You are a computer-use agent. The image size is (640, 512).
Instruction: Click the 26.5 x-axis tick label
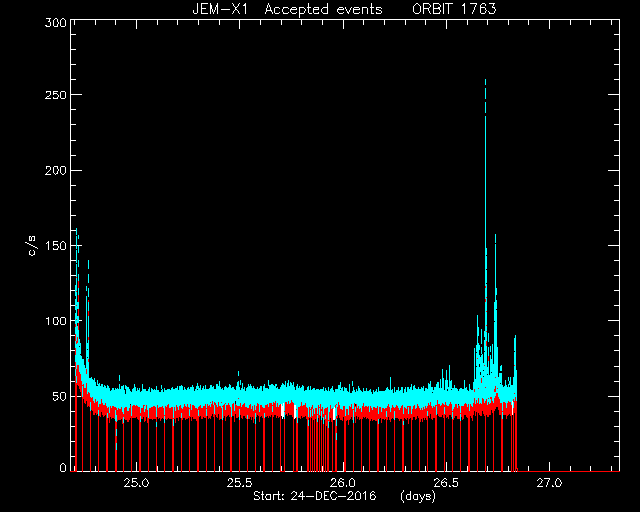(x=446, y=483)
